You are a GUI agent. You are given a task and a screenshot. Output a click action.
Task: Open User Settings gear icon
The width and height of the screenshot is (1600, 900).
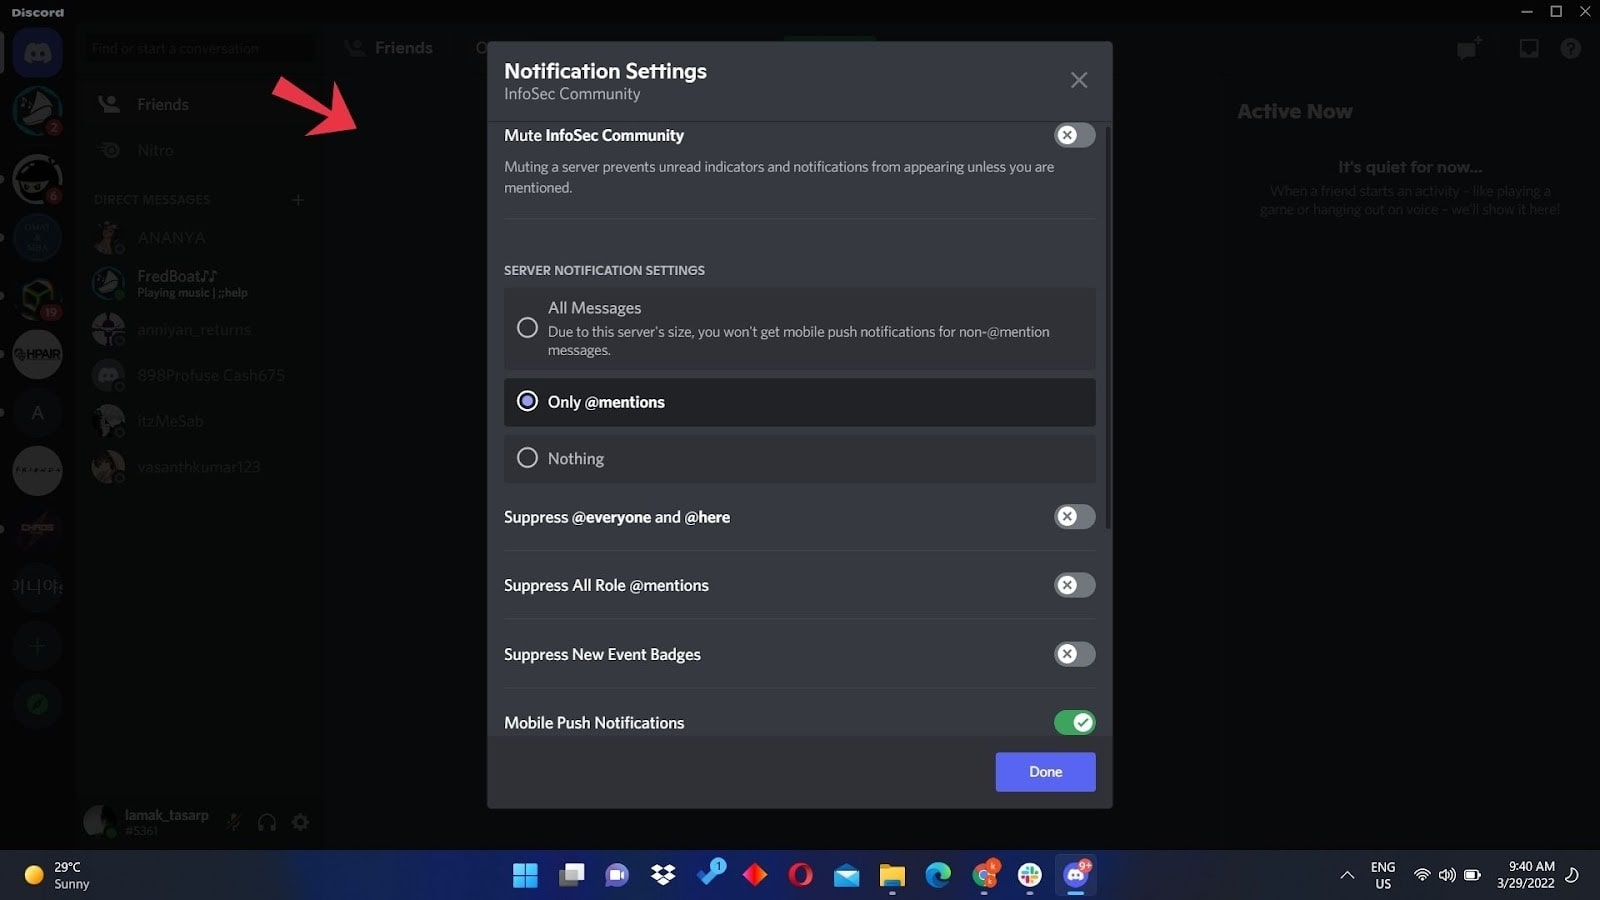click(x=300, y=822)
